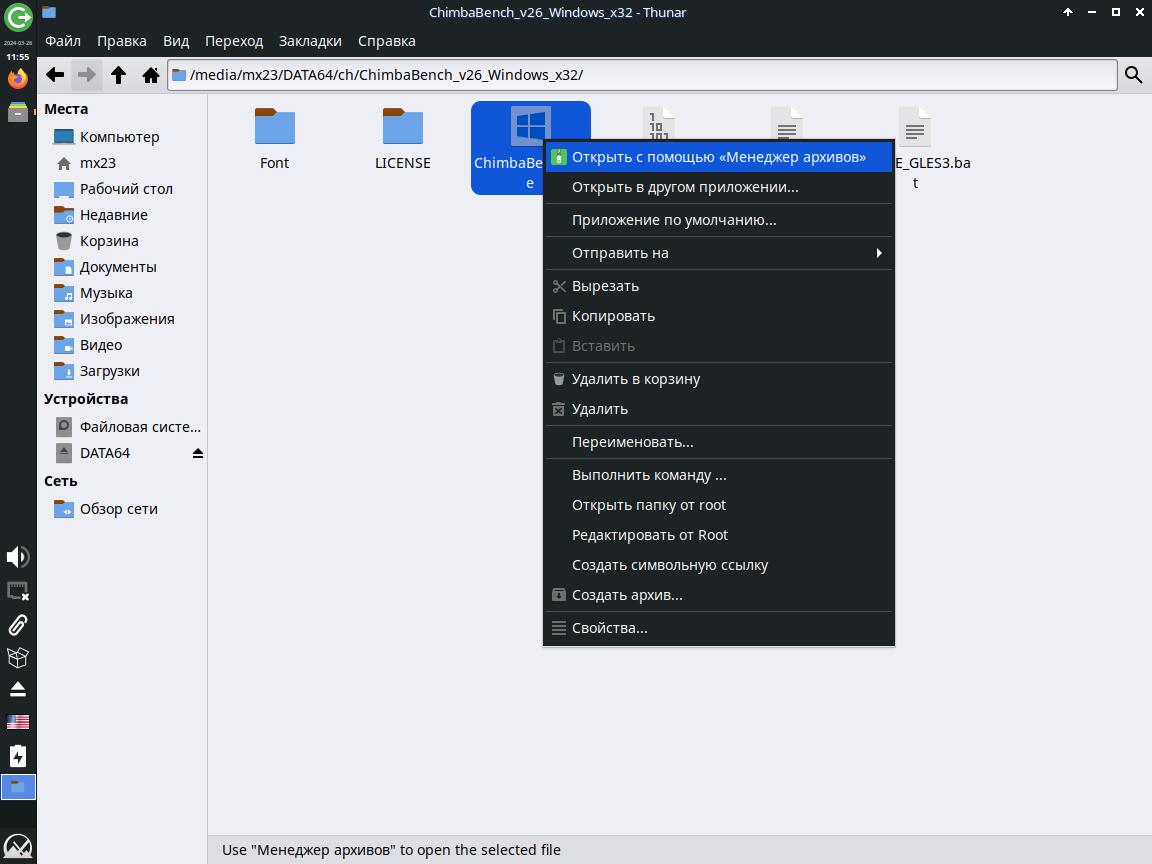Screen dimensions: 1152x864
Task: Click the panel clock showing 11:55
Action: click(18, 57)
